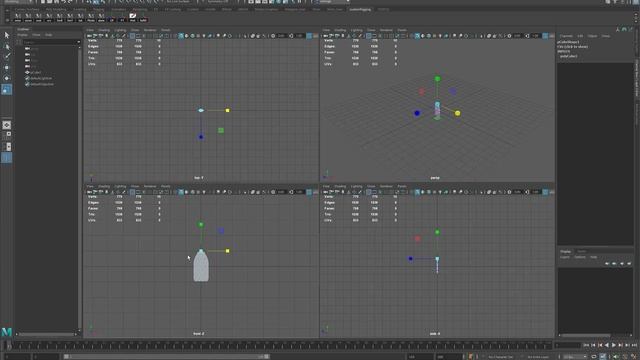The height and width of the screenshot is (360, 640).
Task: Choose the Lasso select tool
Action: point(7,46)
